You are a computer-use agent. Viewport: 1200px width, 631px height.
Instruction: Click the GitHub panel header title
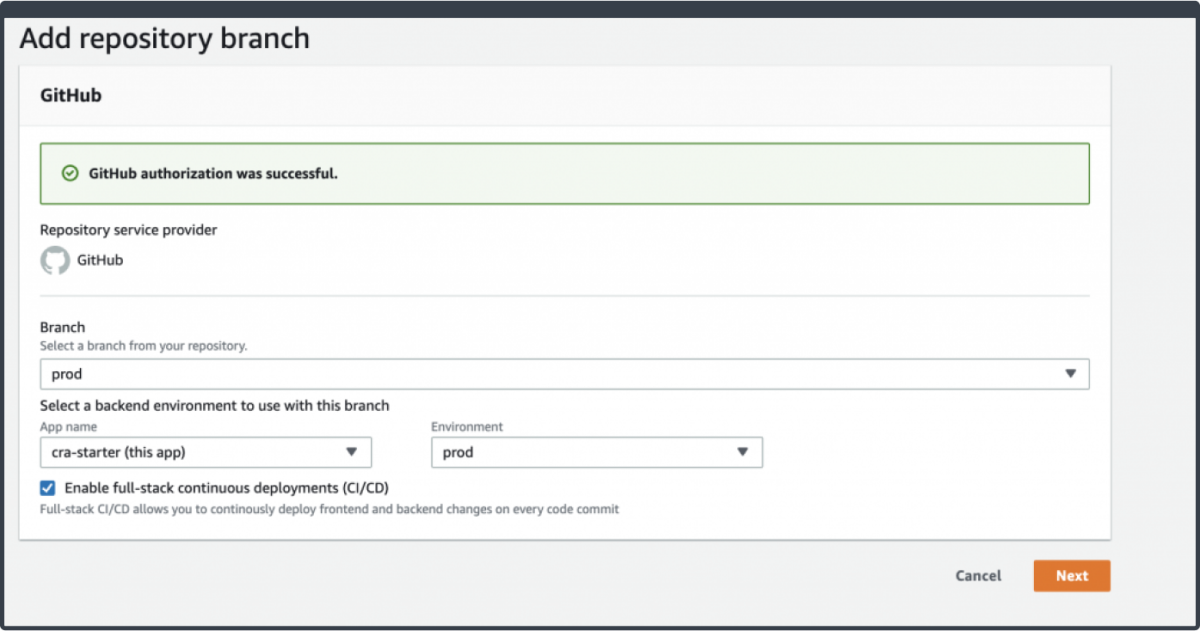click(x=71, y=96)
